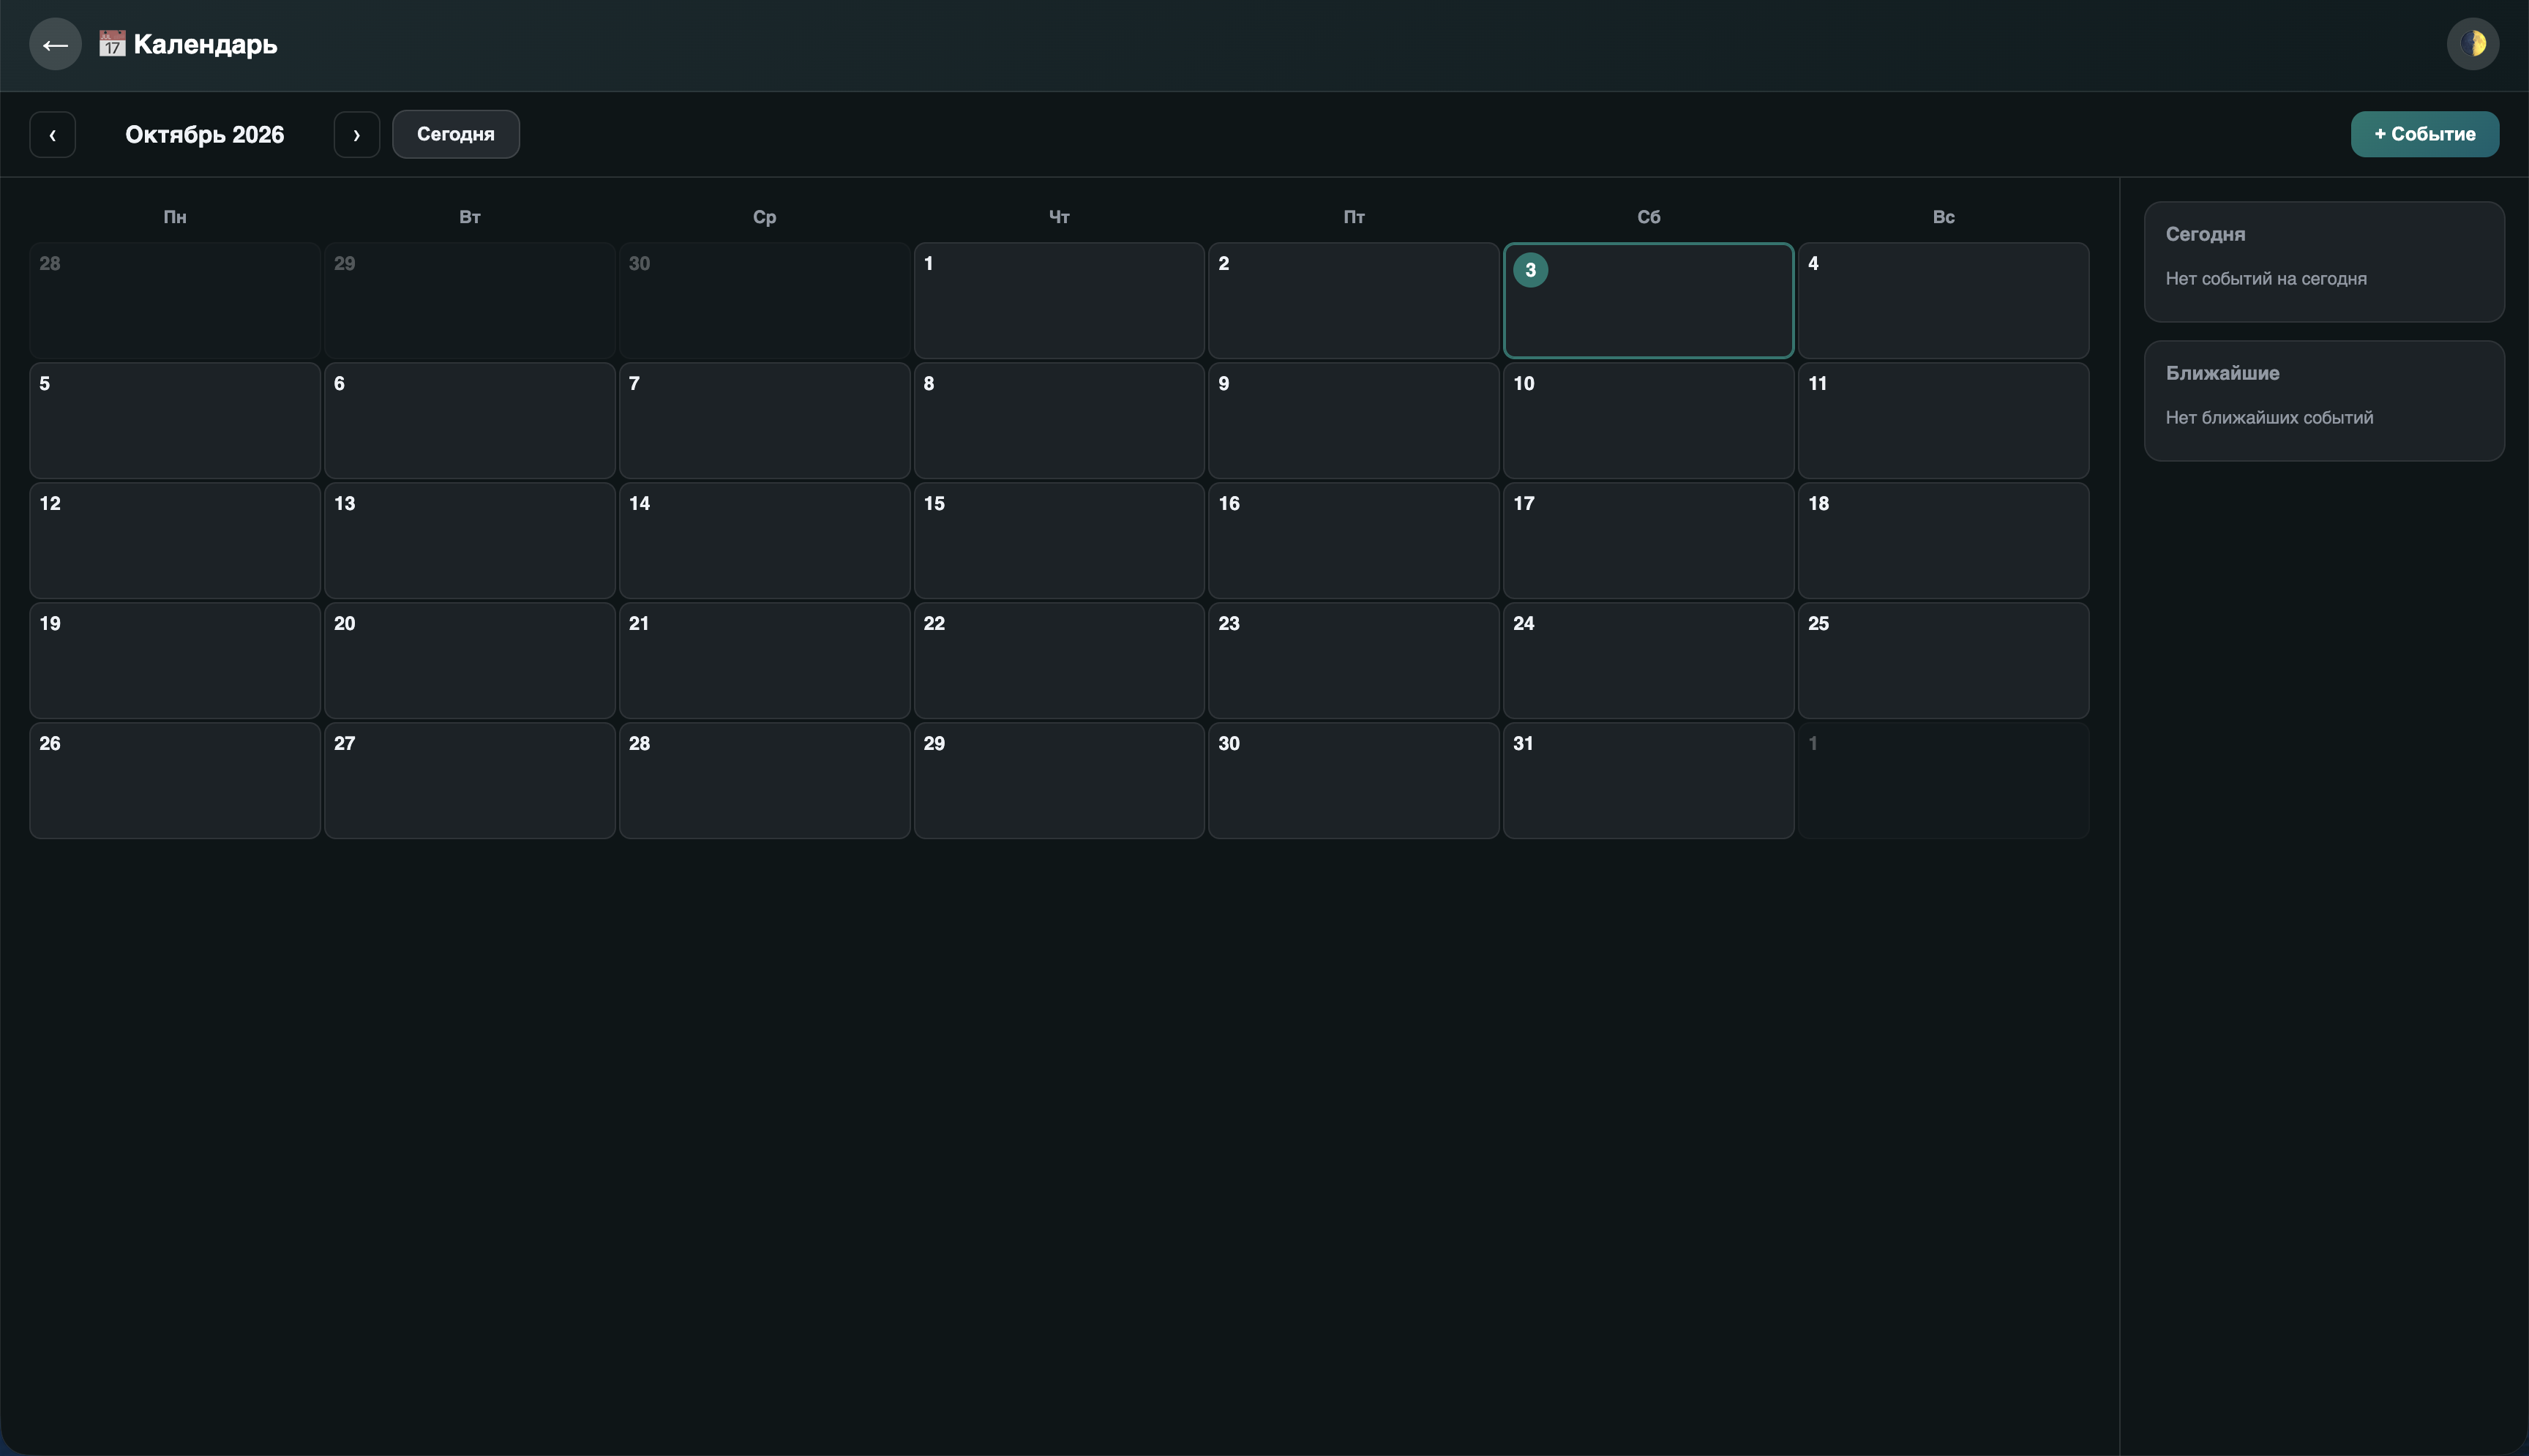Click the Ближайшие sidebar panel heading
The image size is (2529, 1456).
pos(2222,373)
